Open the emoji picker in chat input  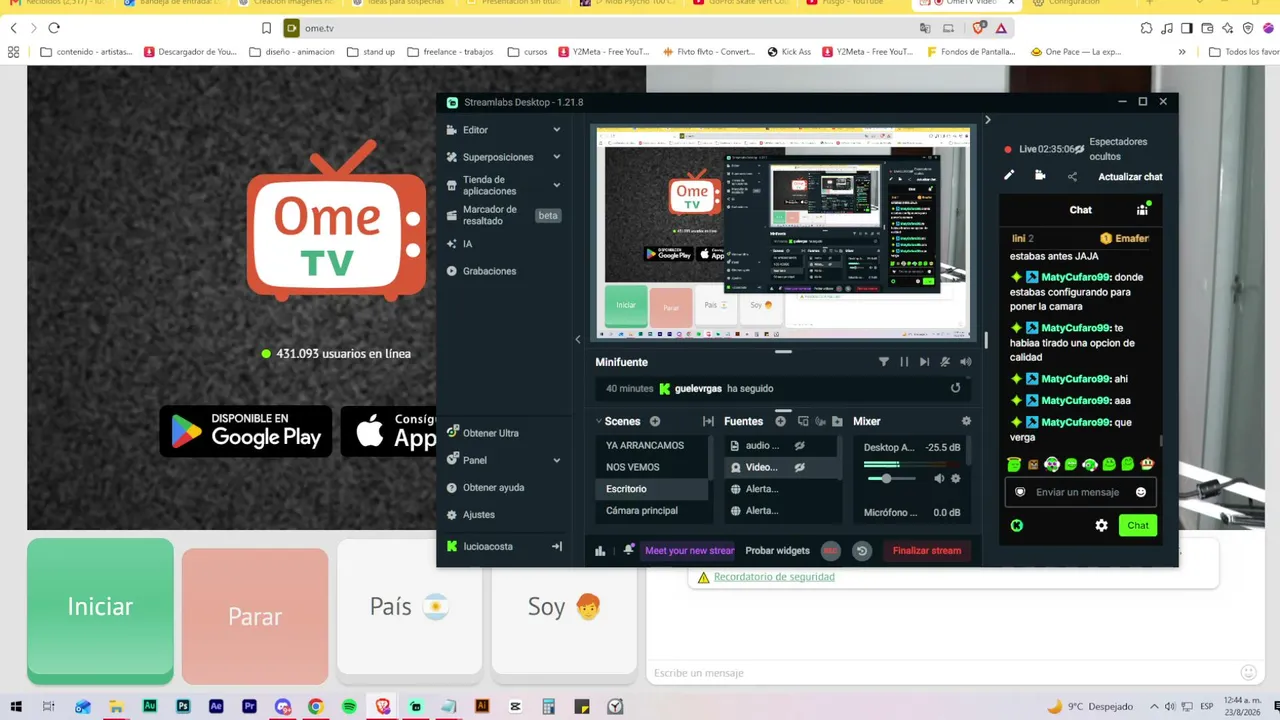[1141, 492]
